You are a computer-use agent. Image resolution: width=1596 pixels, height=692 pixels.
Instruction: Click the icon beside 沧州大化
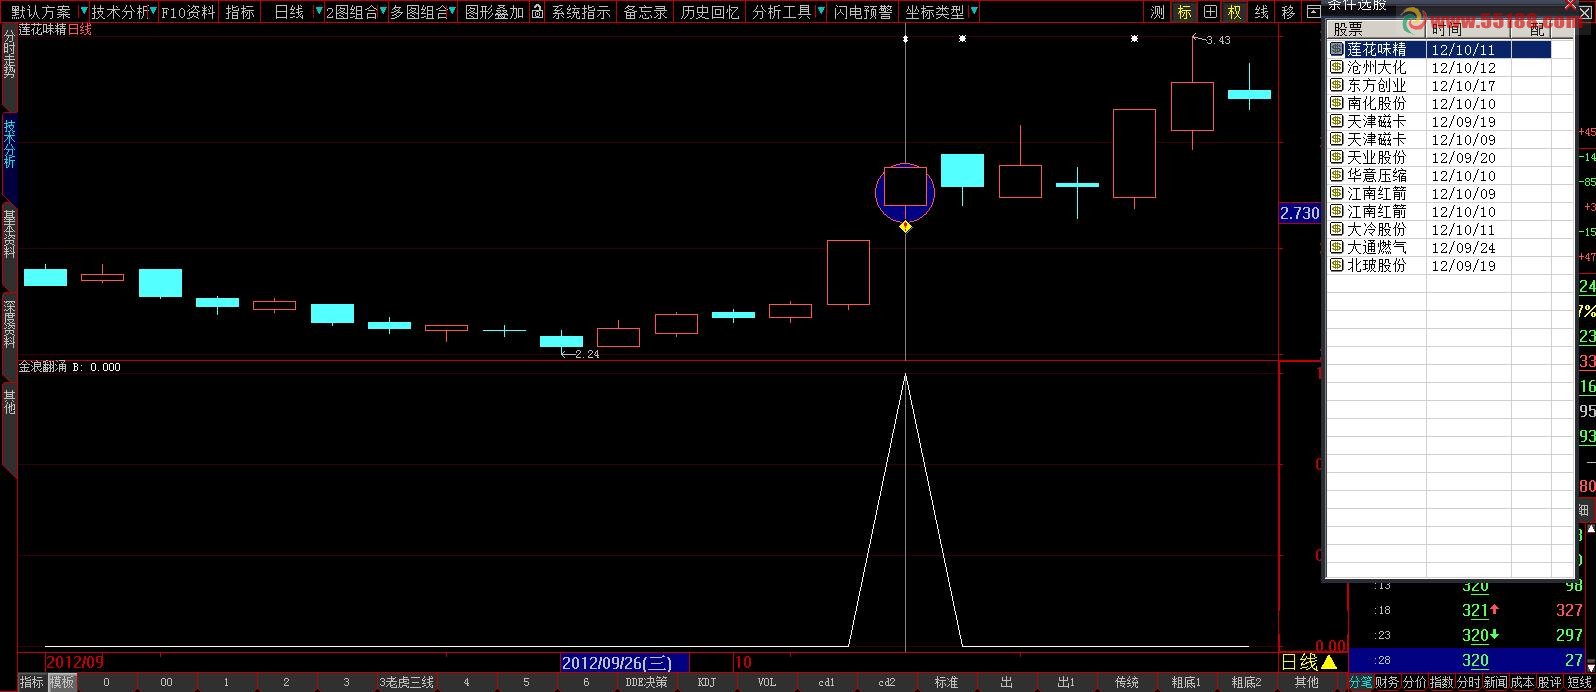[x=1336, y=67]
